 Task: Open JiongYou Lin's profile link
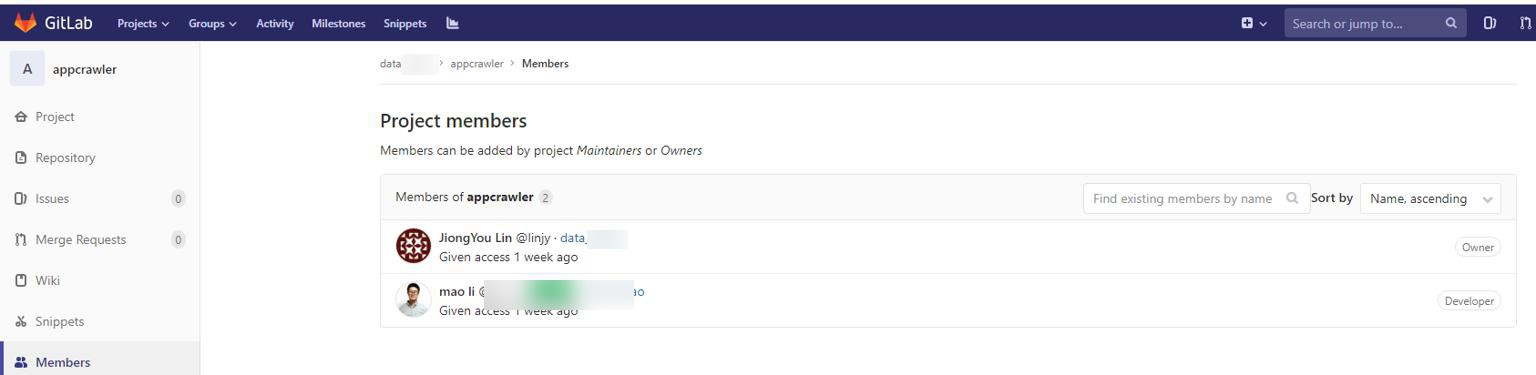[x=475, y=238]
